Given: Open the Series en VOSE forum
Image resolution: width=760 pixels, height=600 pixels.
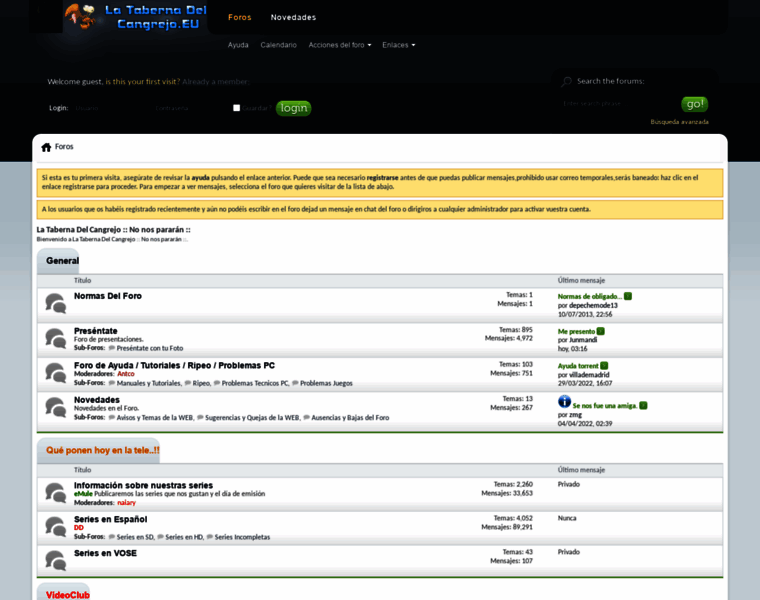Looking at the screenshot, I should click(x=105, y=553).
